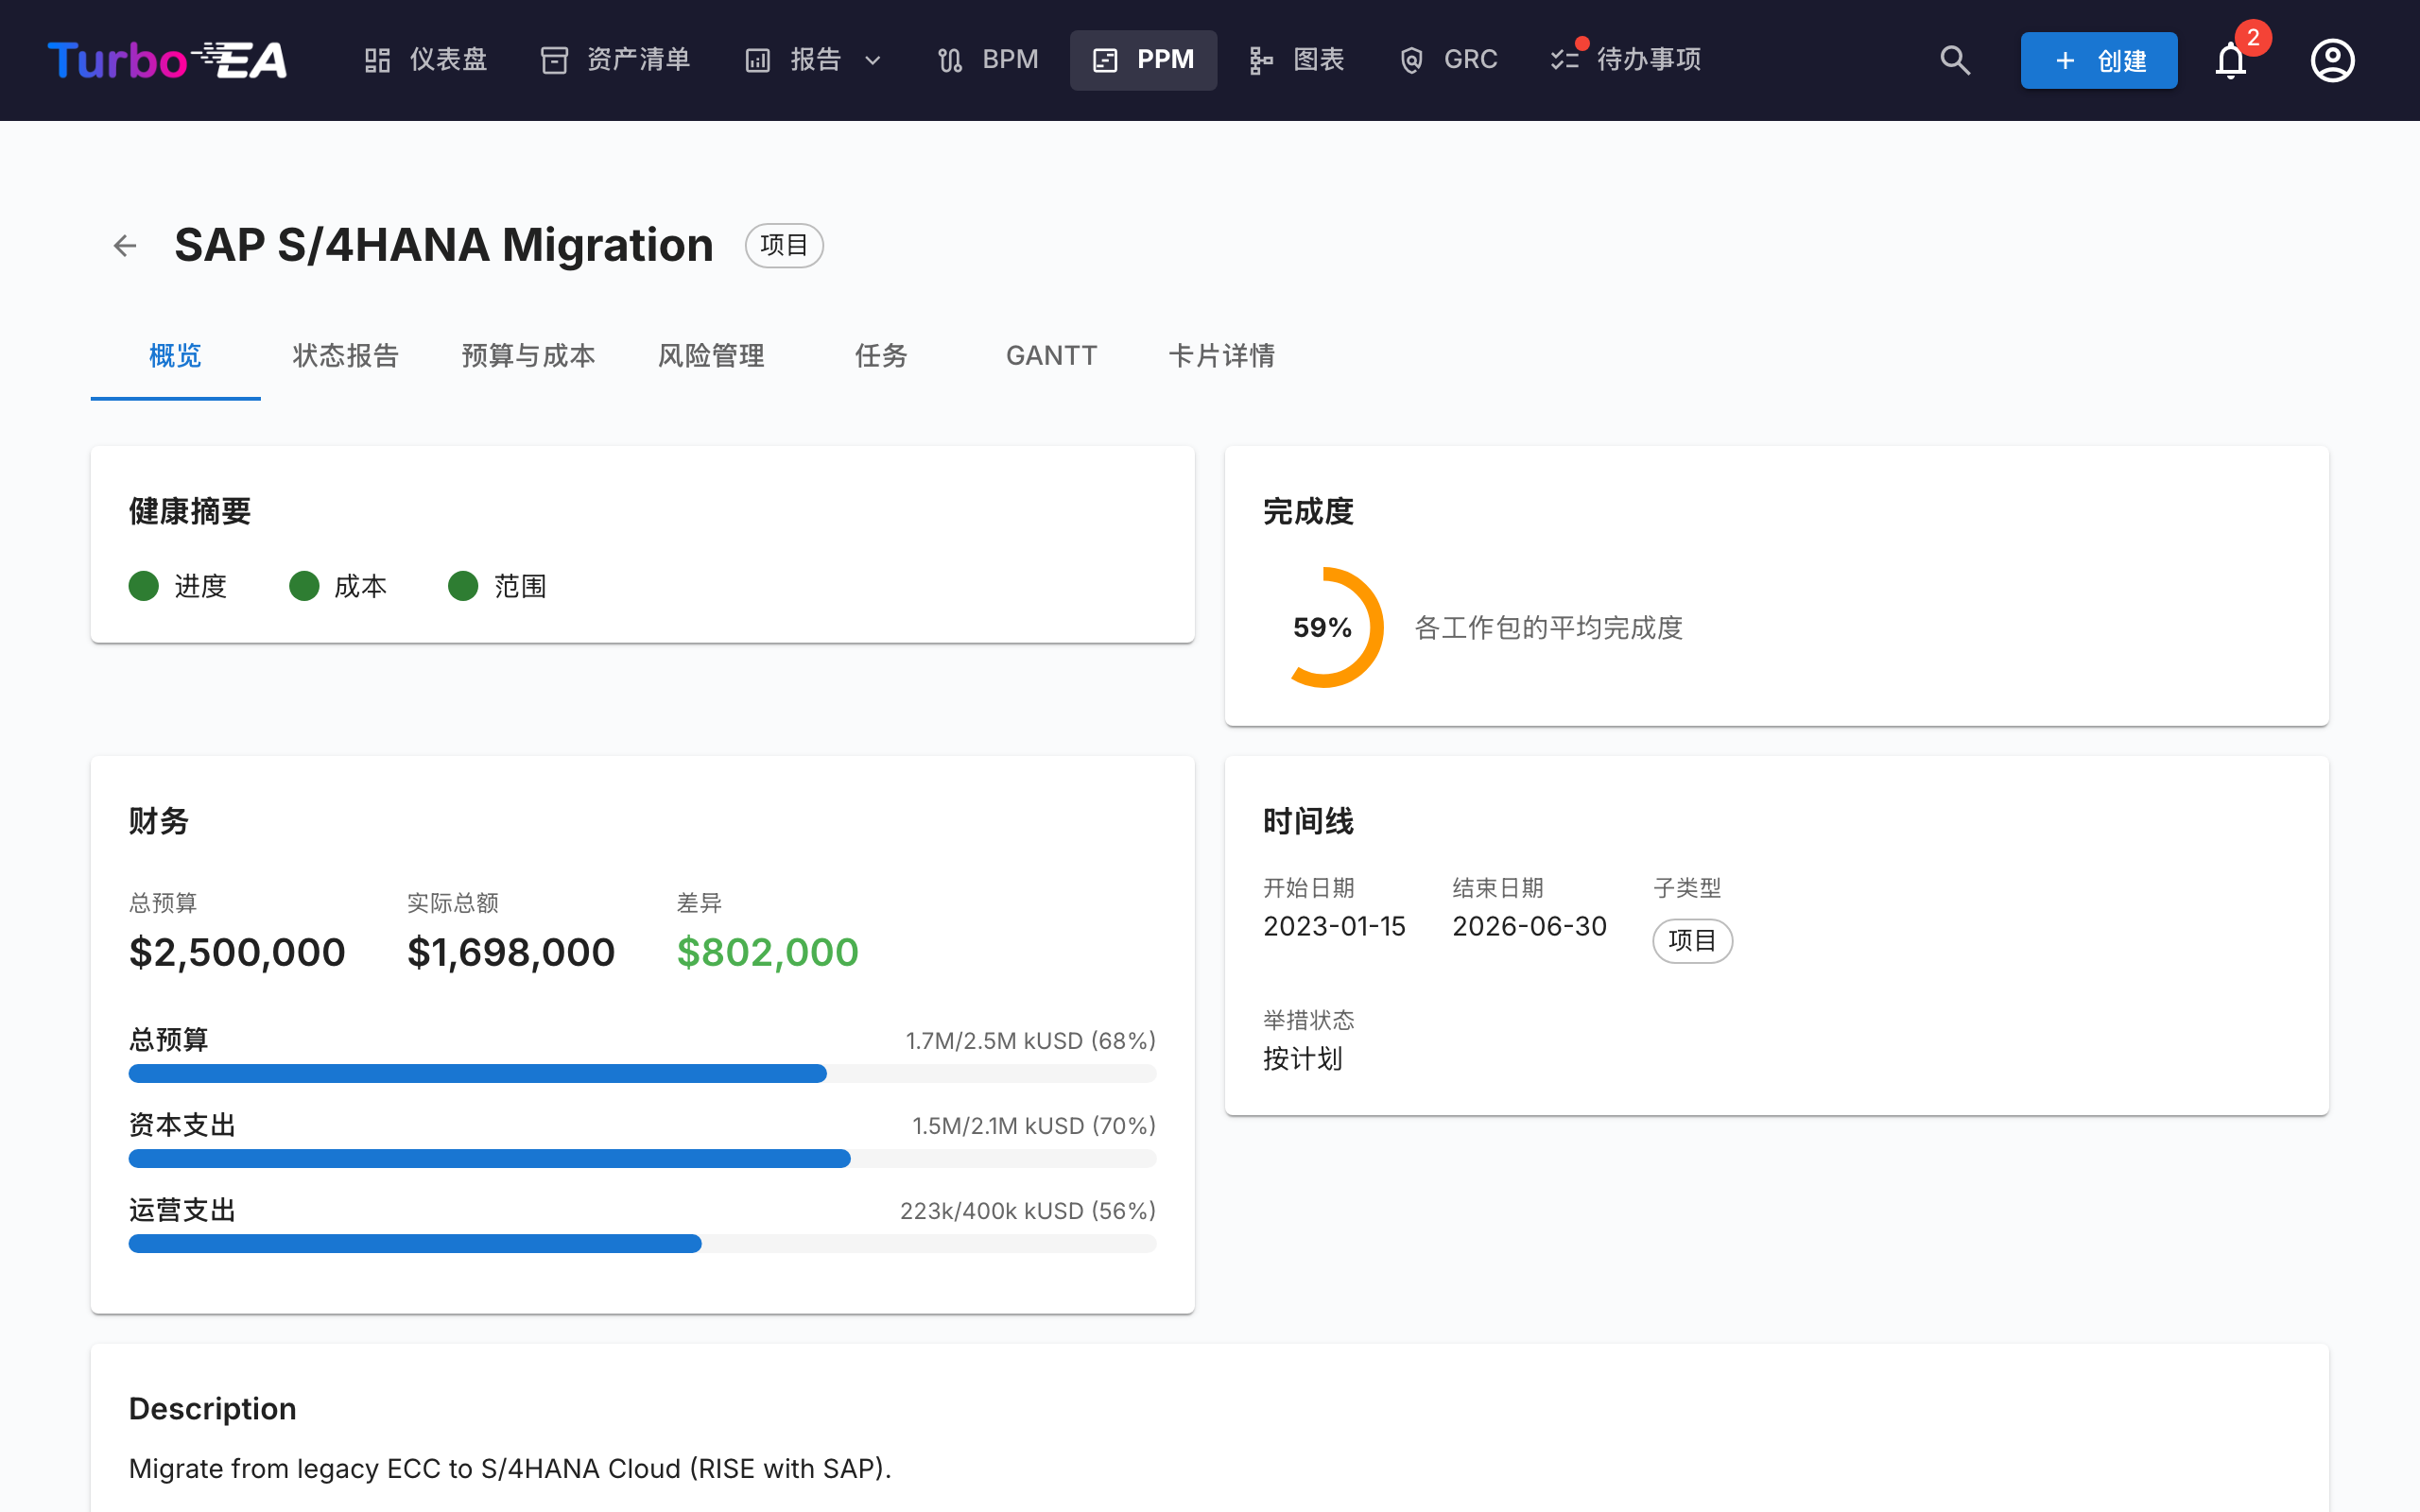2420x1512 pixels.
Task: Open 待办事项 in the top navigation
Action: tap(1627, 60)
